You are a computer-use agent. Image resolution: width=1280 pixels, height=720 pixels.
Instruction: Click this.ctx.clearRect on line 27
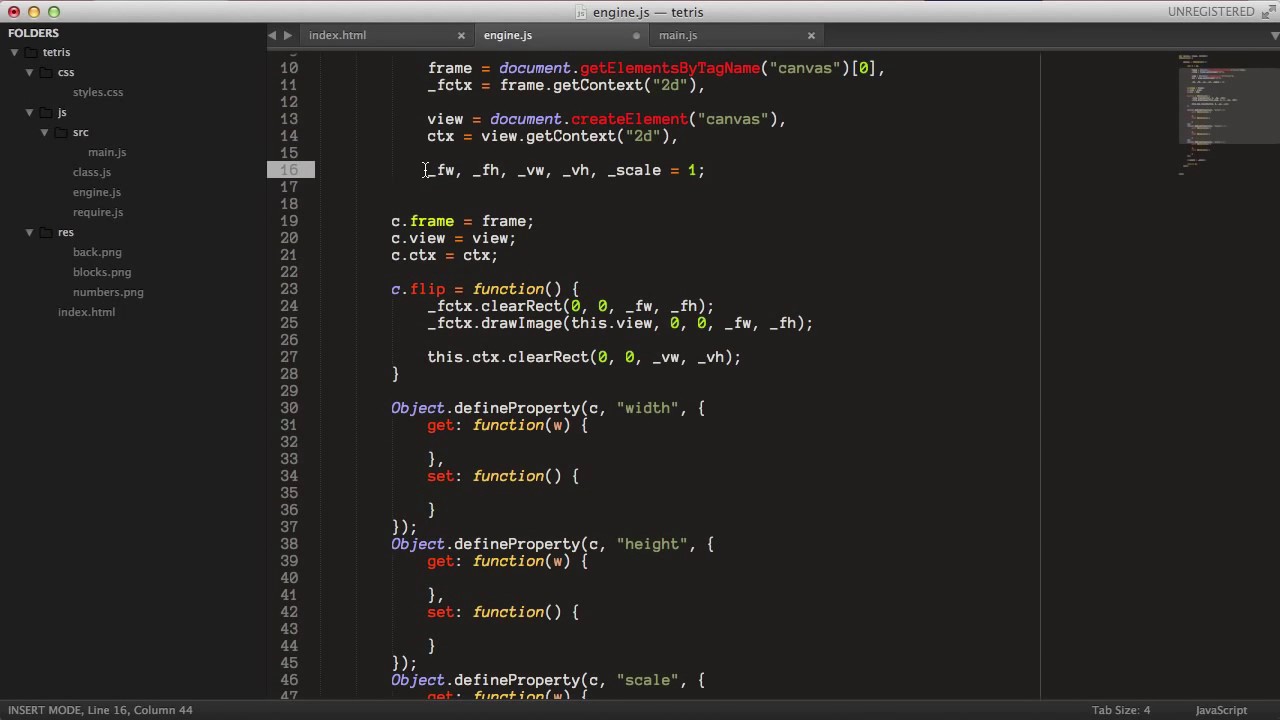coord(508,357)
